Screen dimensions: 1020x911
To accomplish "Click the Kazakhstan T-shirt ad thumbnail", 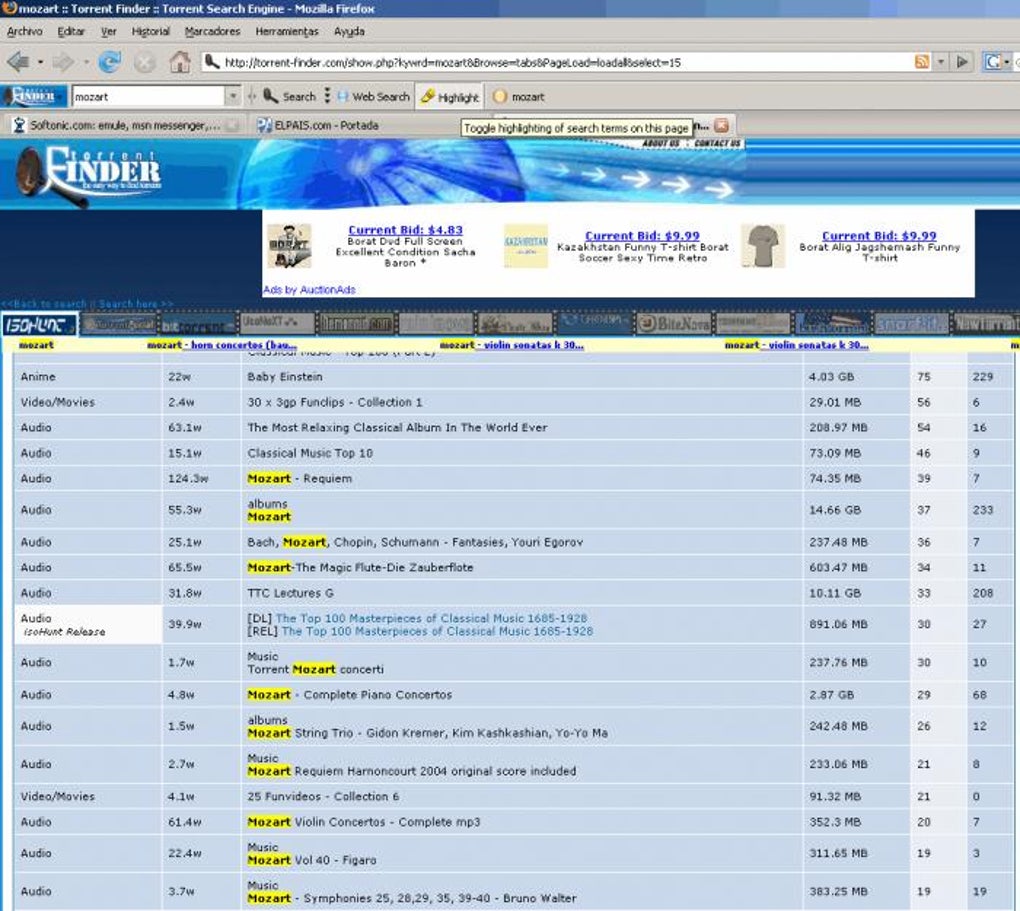I will point(526,246).
